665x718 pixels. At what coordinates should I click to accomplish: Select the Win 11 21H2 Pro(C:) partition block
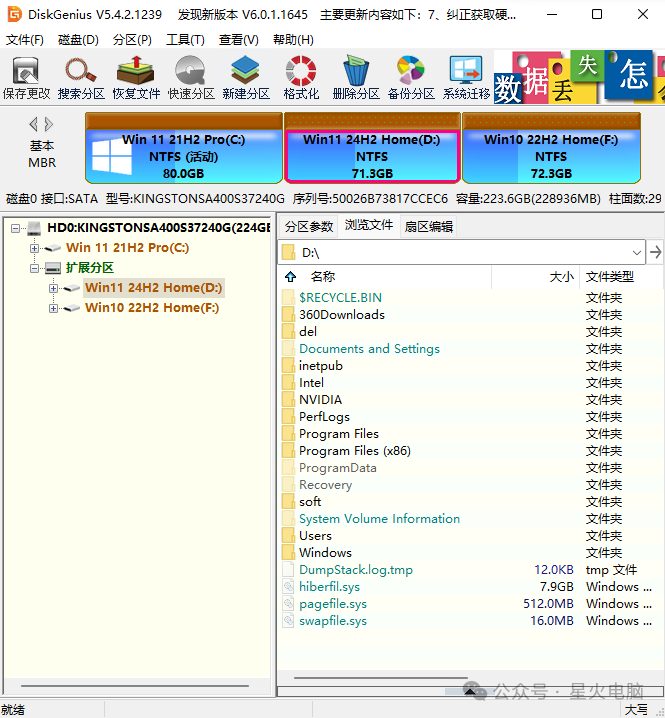[x=184, y=148]
